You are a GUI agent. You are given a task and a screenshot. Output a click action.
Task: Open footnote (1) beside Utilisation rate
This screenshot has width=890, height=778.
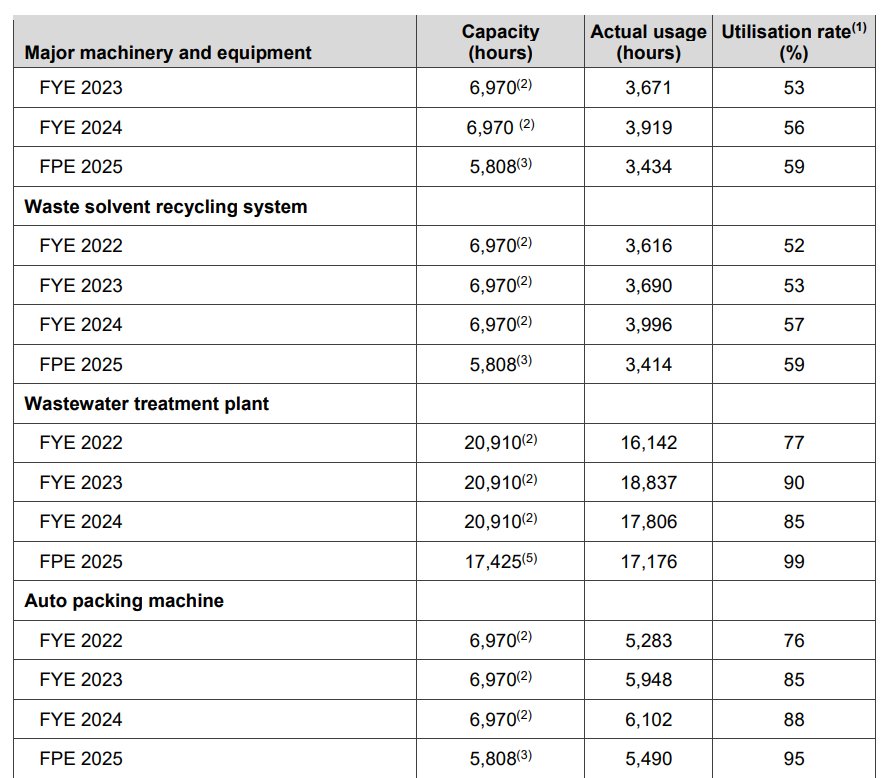[859, 29]
